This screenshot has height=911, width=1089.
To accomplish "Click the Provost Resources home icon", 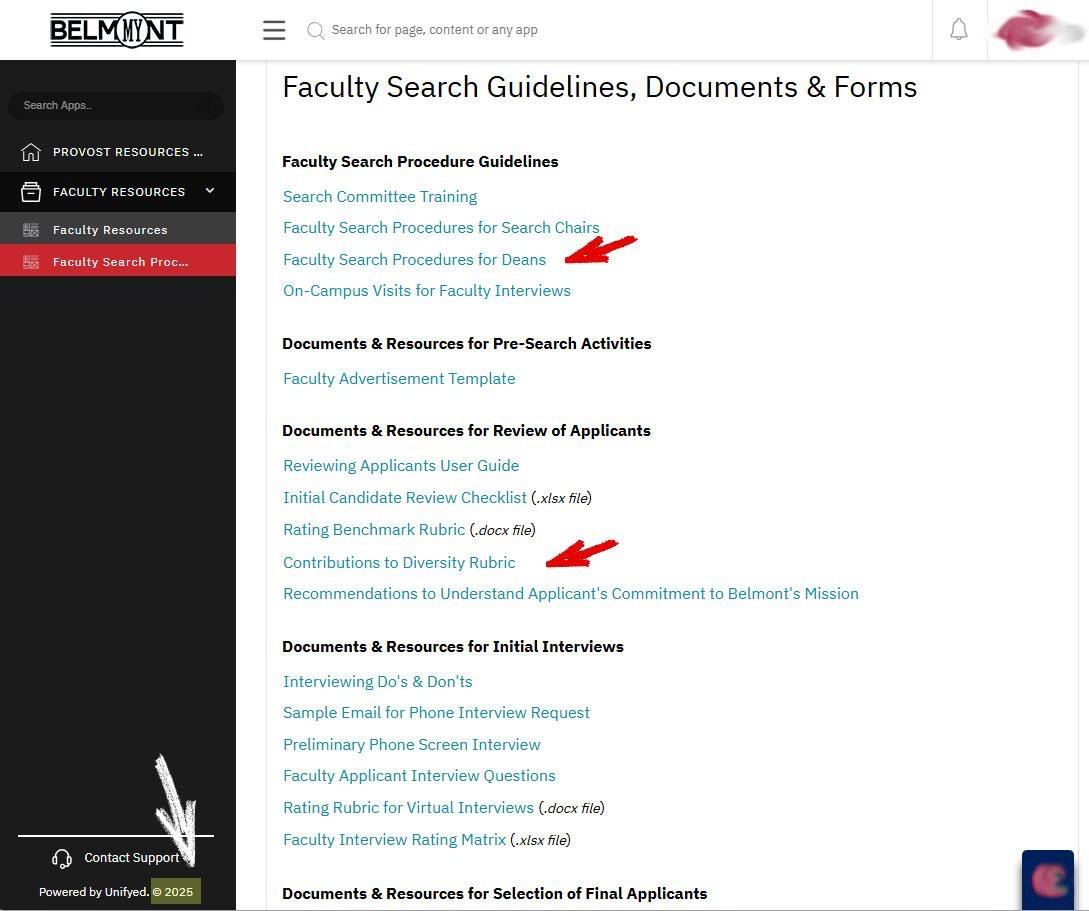I will (31, 152).
